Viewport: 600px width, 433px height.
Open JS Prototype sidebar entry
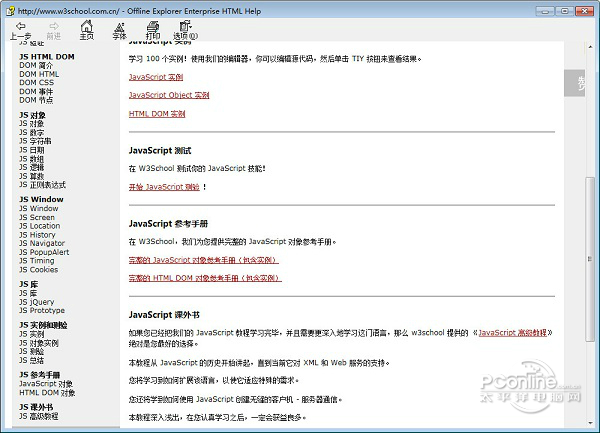[42, 311]
